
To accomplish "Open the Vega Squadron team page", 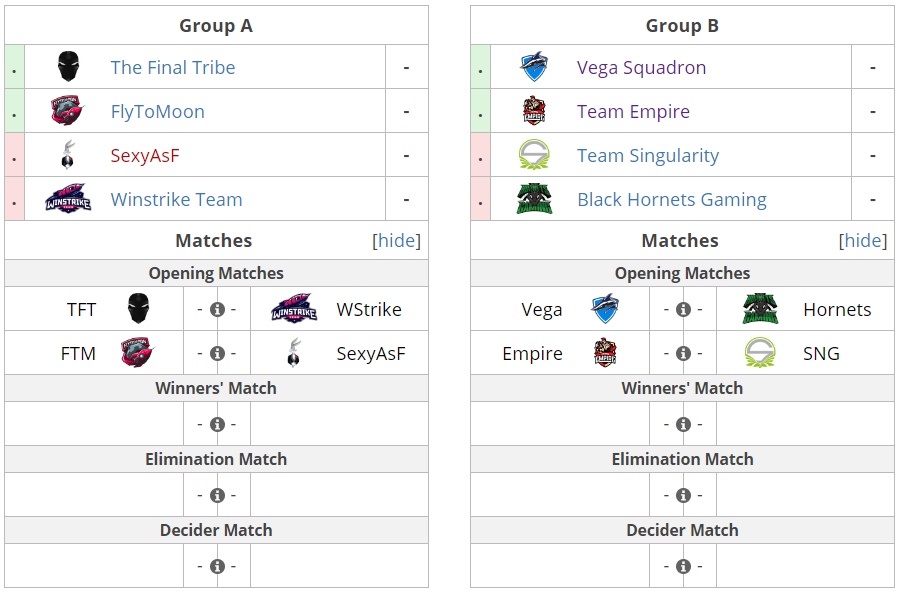I will [x=642, y=67].
